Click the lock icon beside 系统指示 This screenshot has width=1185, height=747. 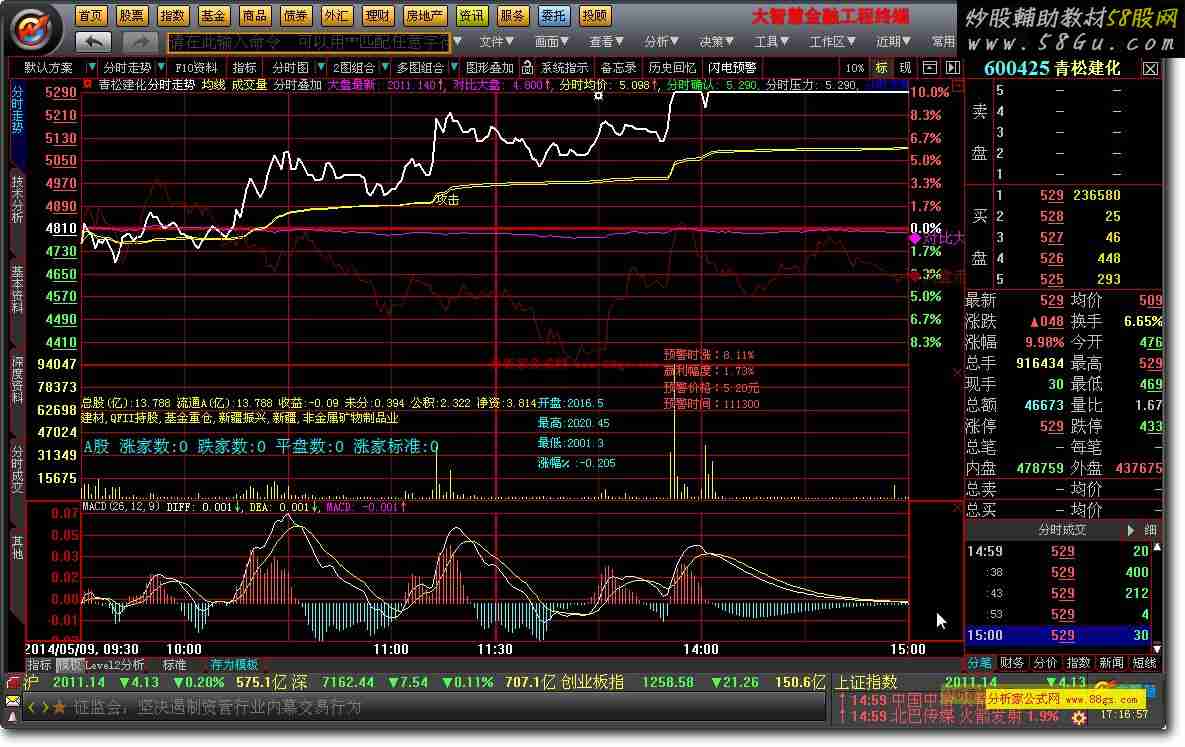528,67
